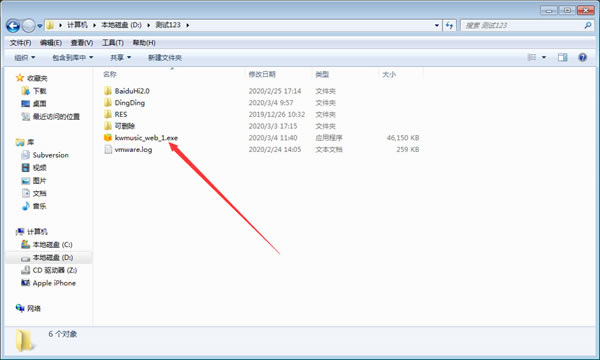600x360 pixels.
Task: Click the date 2020/2/25 17:14
Action: [275, 91]
